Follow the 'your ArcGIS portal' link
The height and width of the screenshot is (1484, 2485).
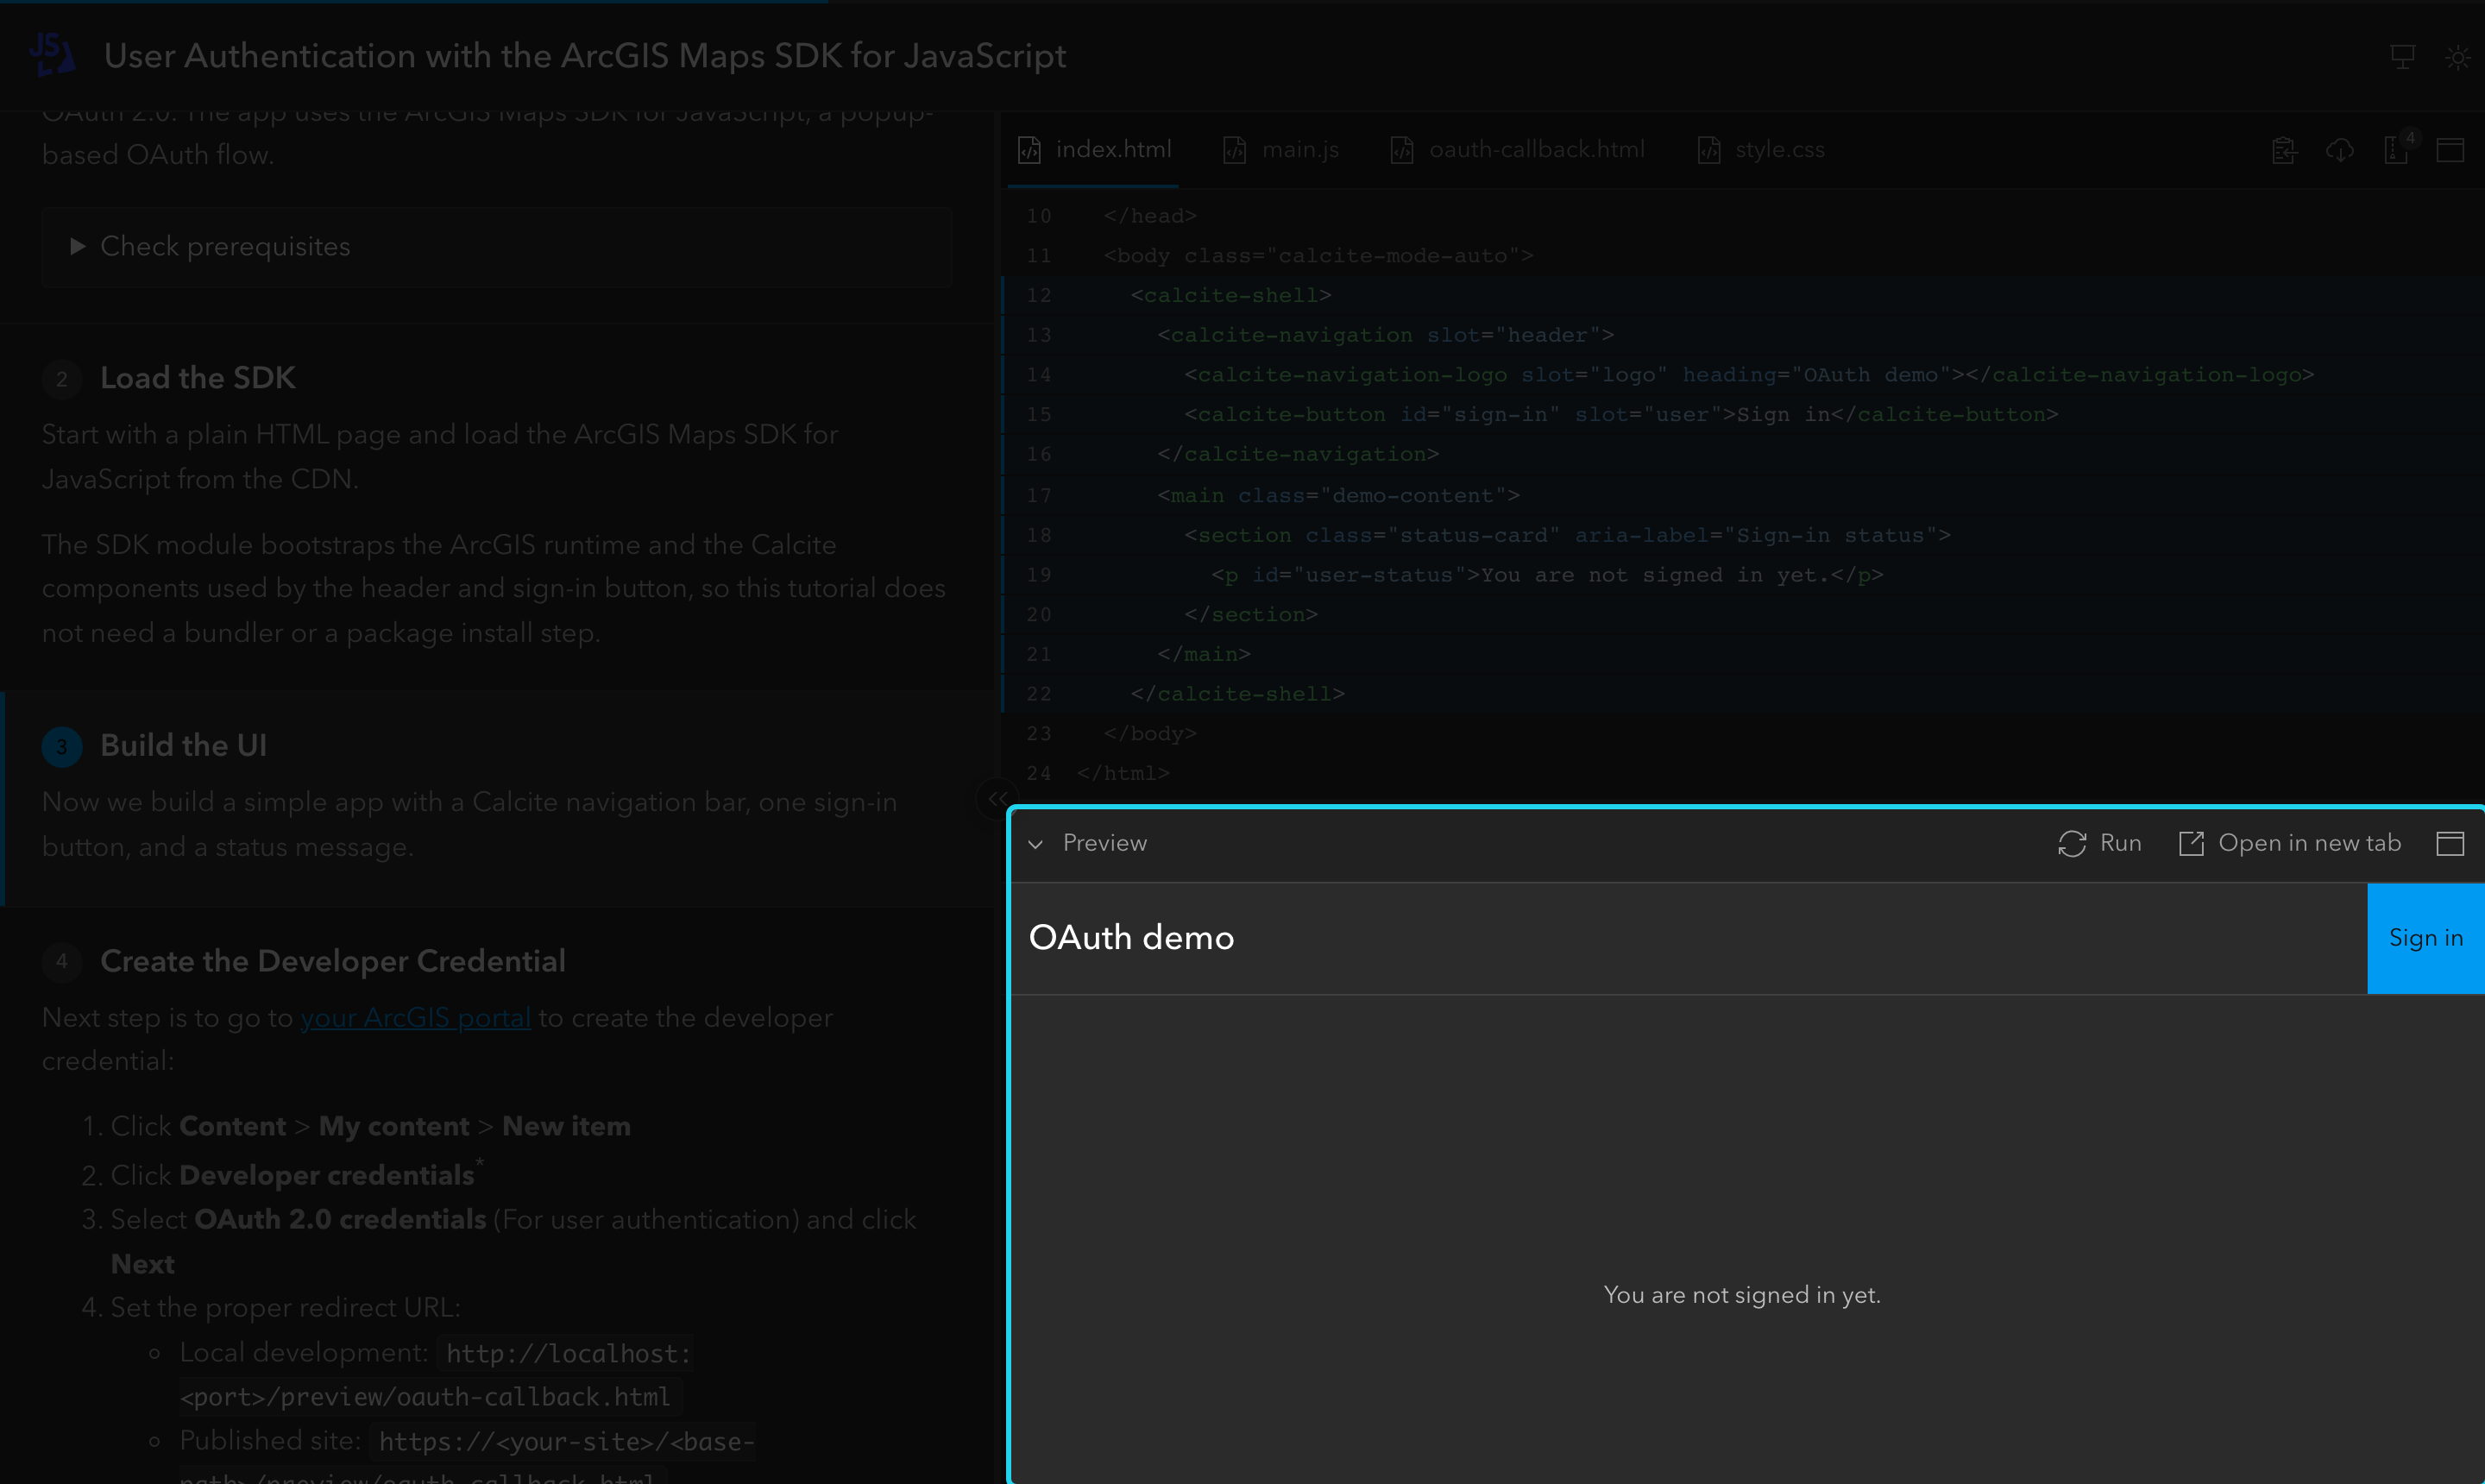415,1017
